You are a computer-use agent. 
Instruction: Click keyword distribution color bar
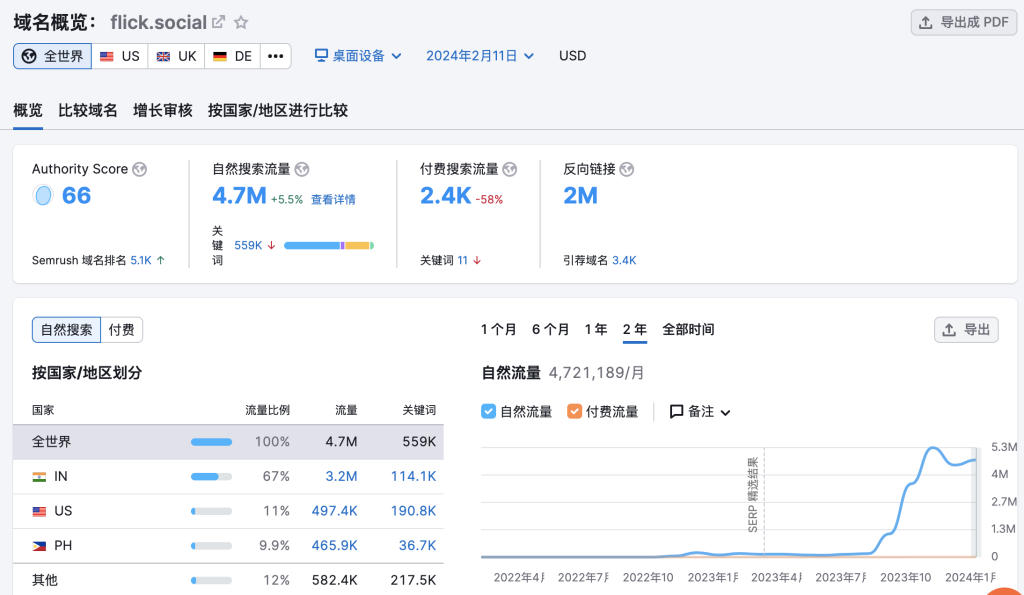[x=329, y=246]
